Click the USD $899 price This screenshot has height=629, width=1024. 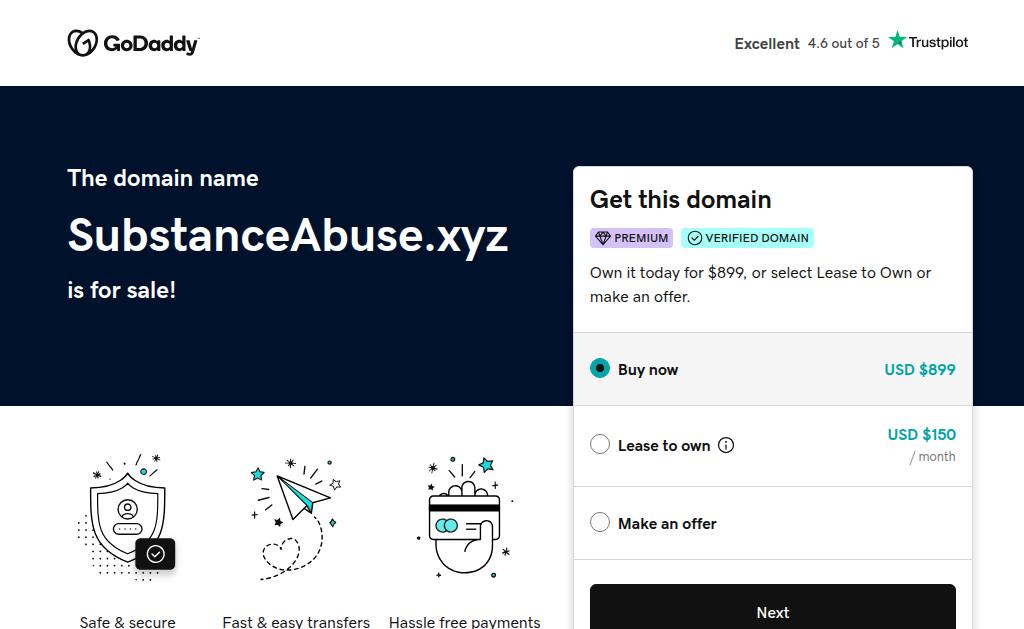(x=919, y=369)
